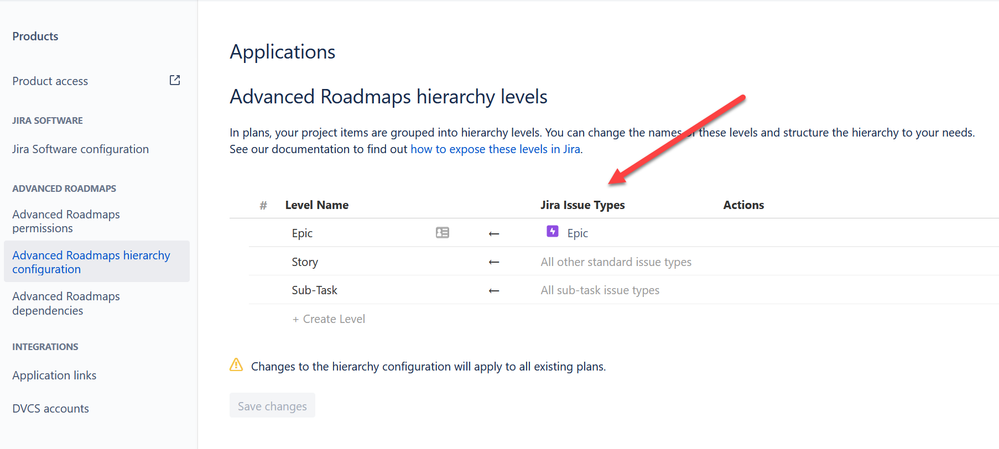Click the # column header
999x449 pixels.
[x=263, y=205]
